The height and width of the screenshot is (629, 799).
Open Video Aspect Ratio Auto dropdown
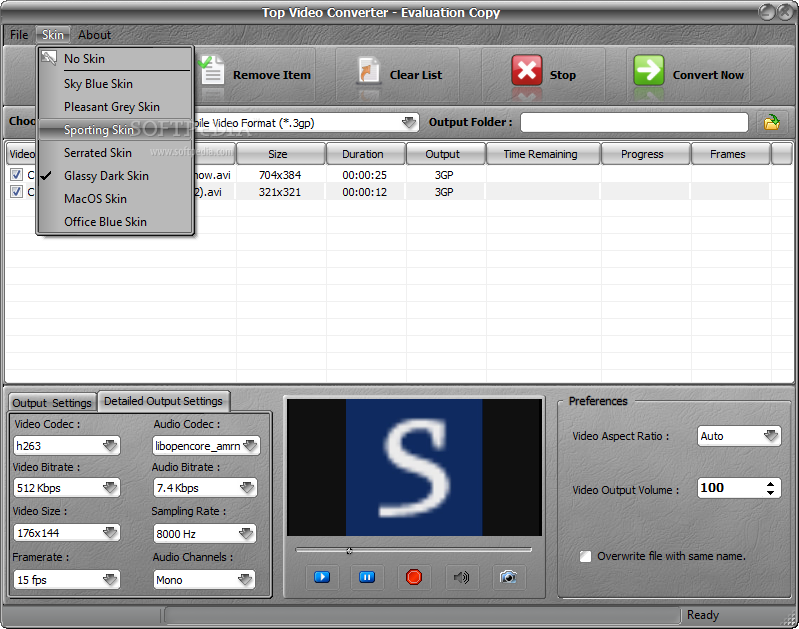point(771,436)
